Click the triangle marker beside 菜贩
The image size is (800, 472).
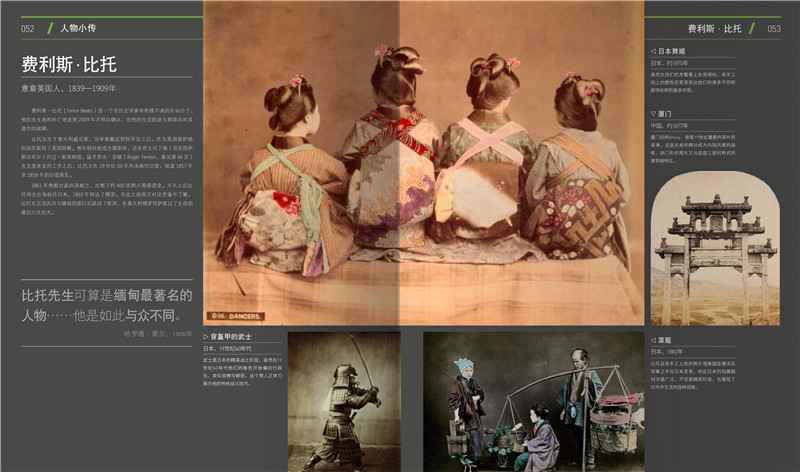tap(653, 340)
